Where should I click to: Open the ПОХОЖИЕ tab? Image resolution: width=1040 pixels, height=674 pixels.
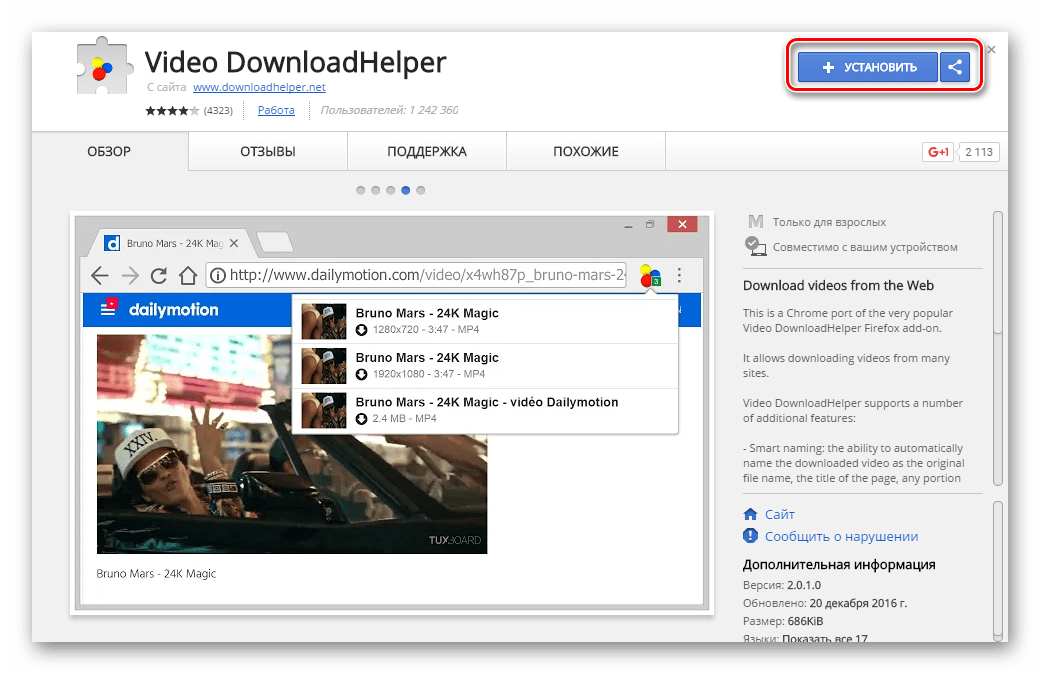[x=585, y=151]
